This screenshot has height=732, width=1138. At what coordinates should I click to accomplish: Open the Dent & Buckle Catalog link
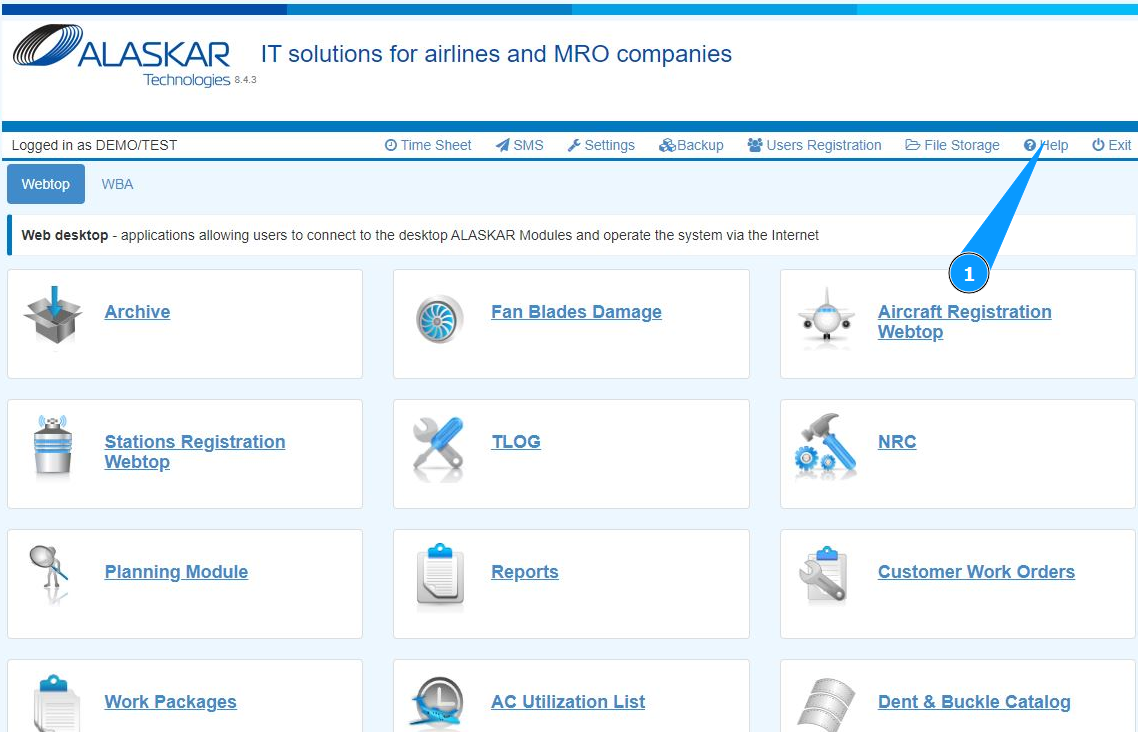pyautogui.click(x=974, y=702)
